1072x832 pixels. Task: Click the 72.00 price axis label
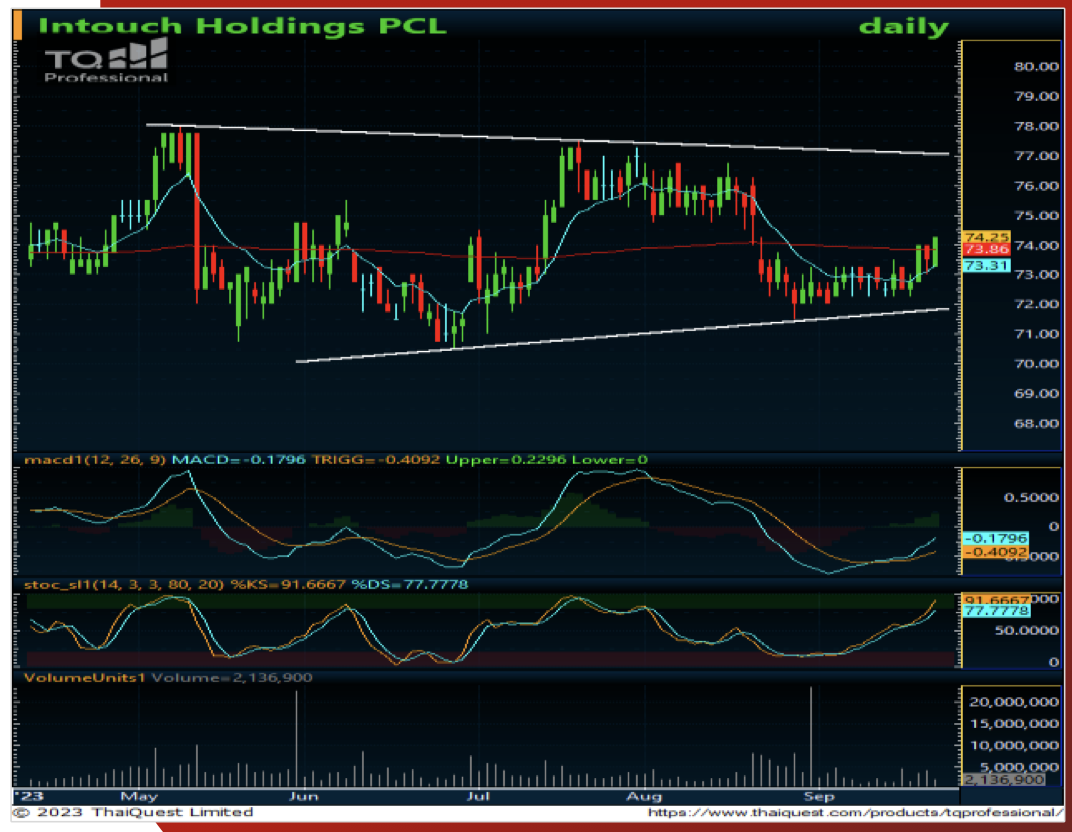point(1036,304)
